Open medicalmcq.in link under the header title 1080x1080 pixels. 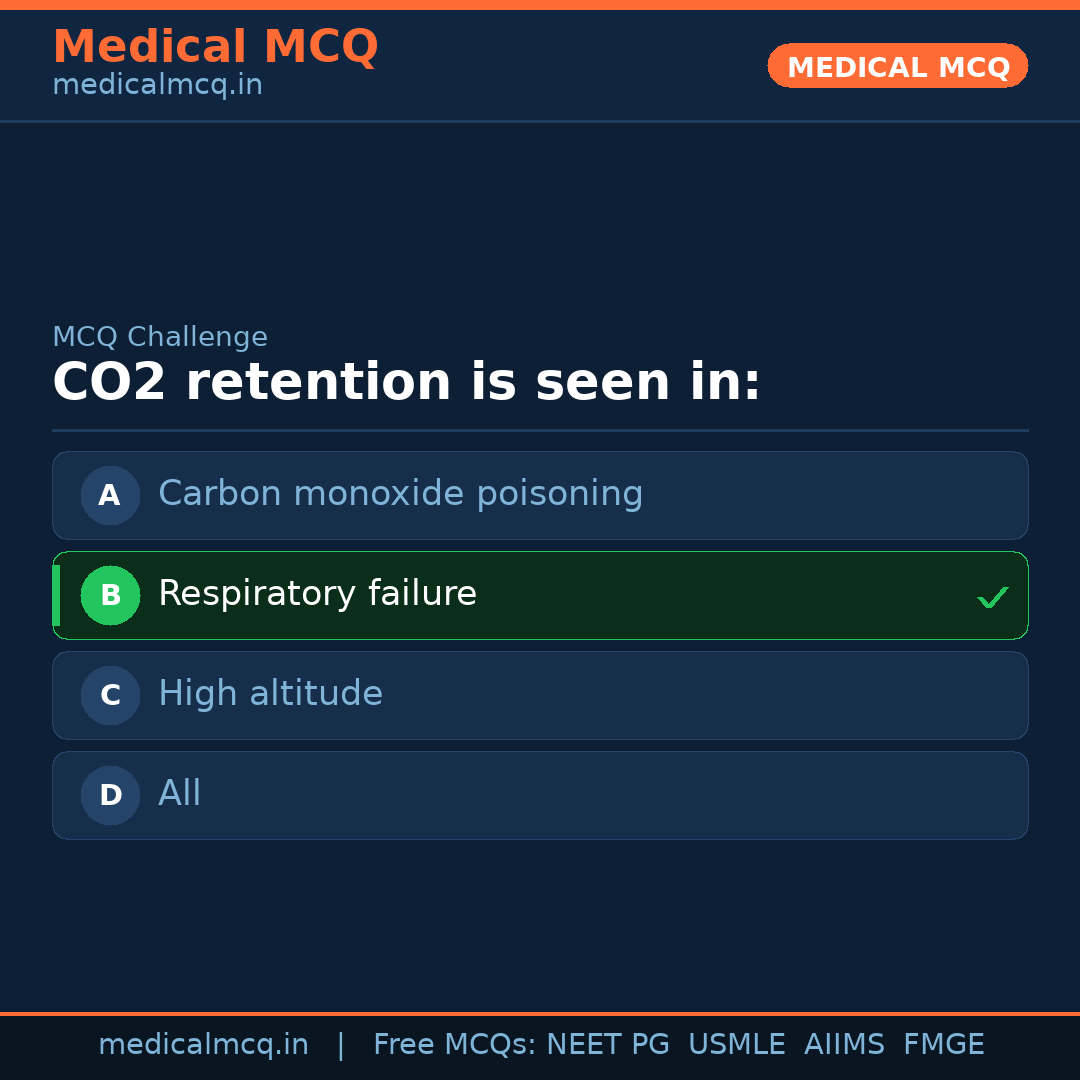157,86
